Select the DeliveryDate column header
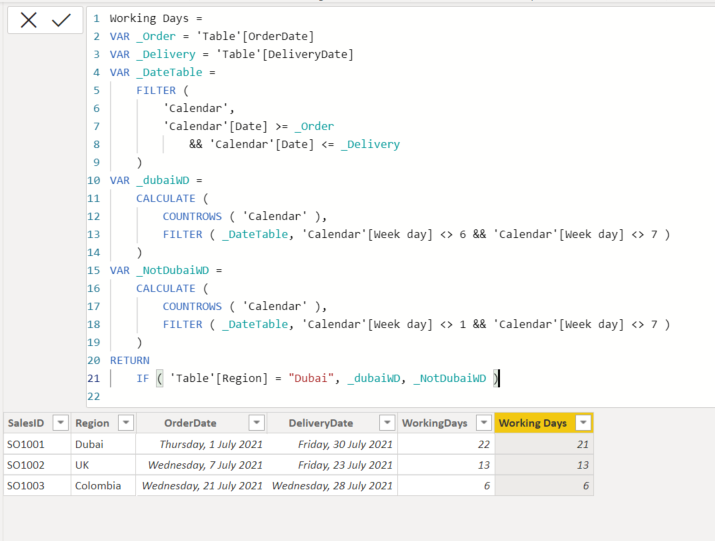Image resolution: width=715 pixels, height=541 pixels. (321, 423)
